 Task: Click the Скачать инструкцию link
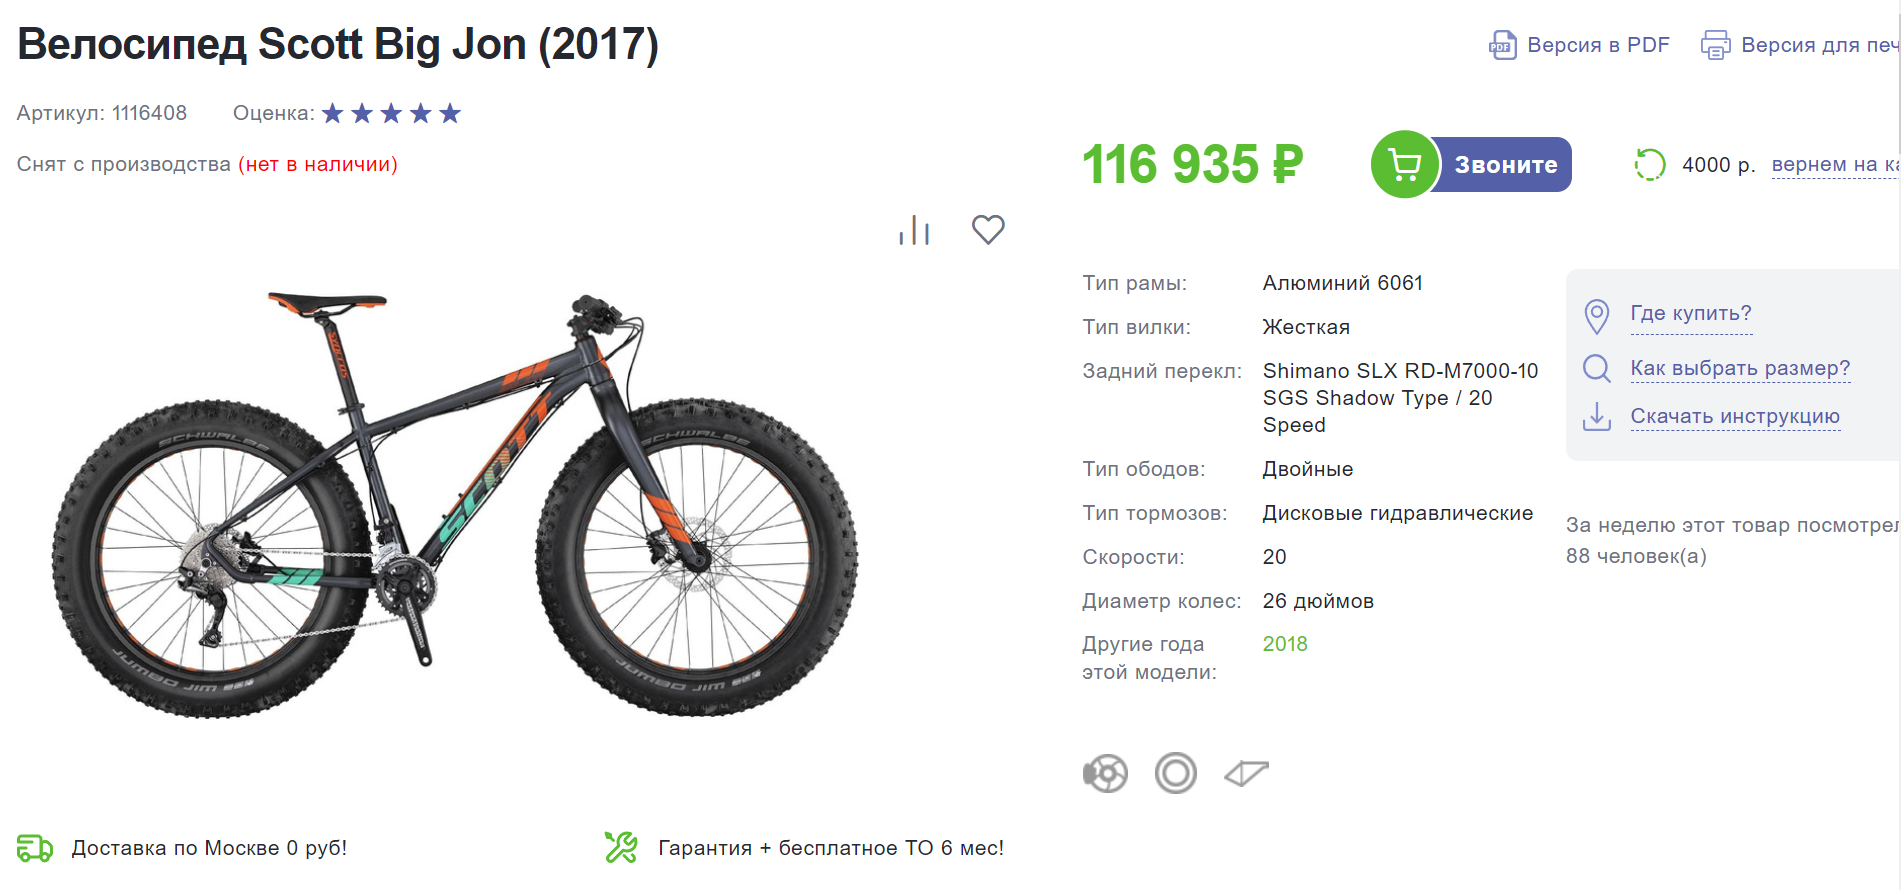pos(1734,417)
